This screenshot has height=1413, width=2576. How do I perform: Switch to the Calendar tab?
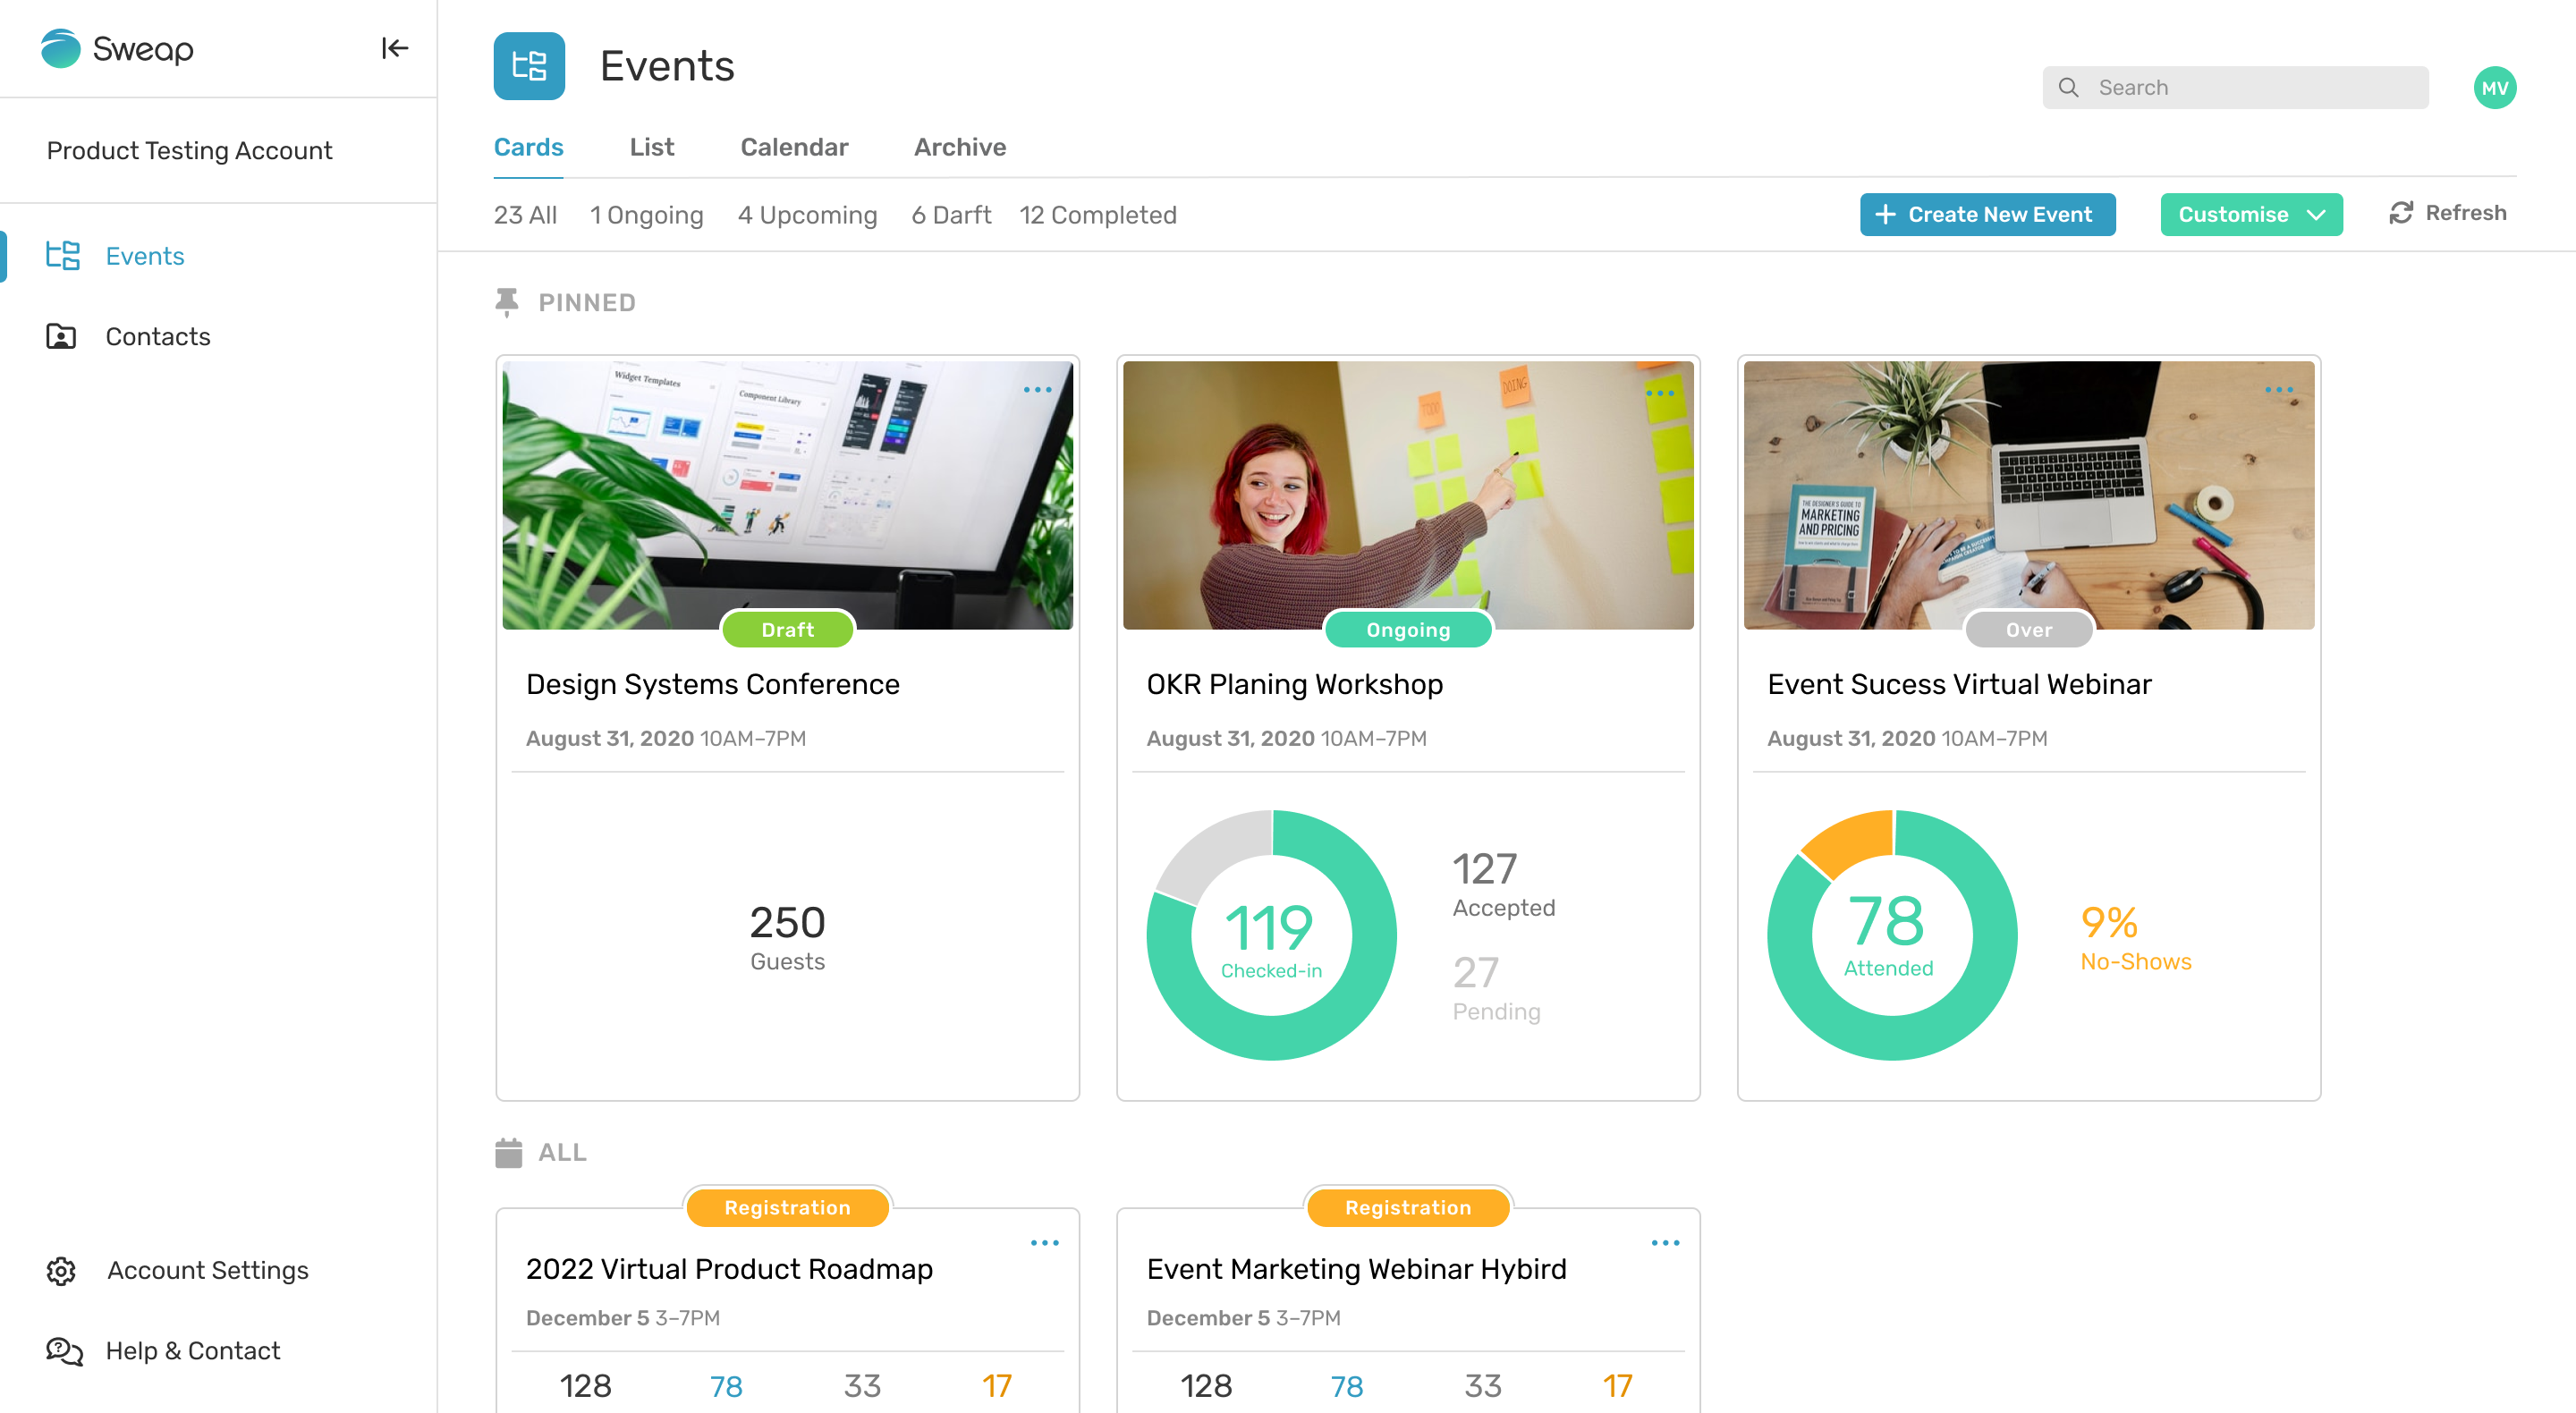794,147
